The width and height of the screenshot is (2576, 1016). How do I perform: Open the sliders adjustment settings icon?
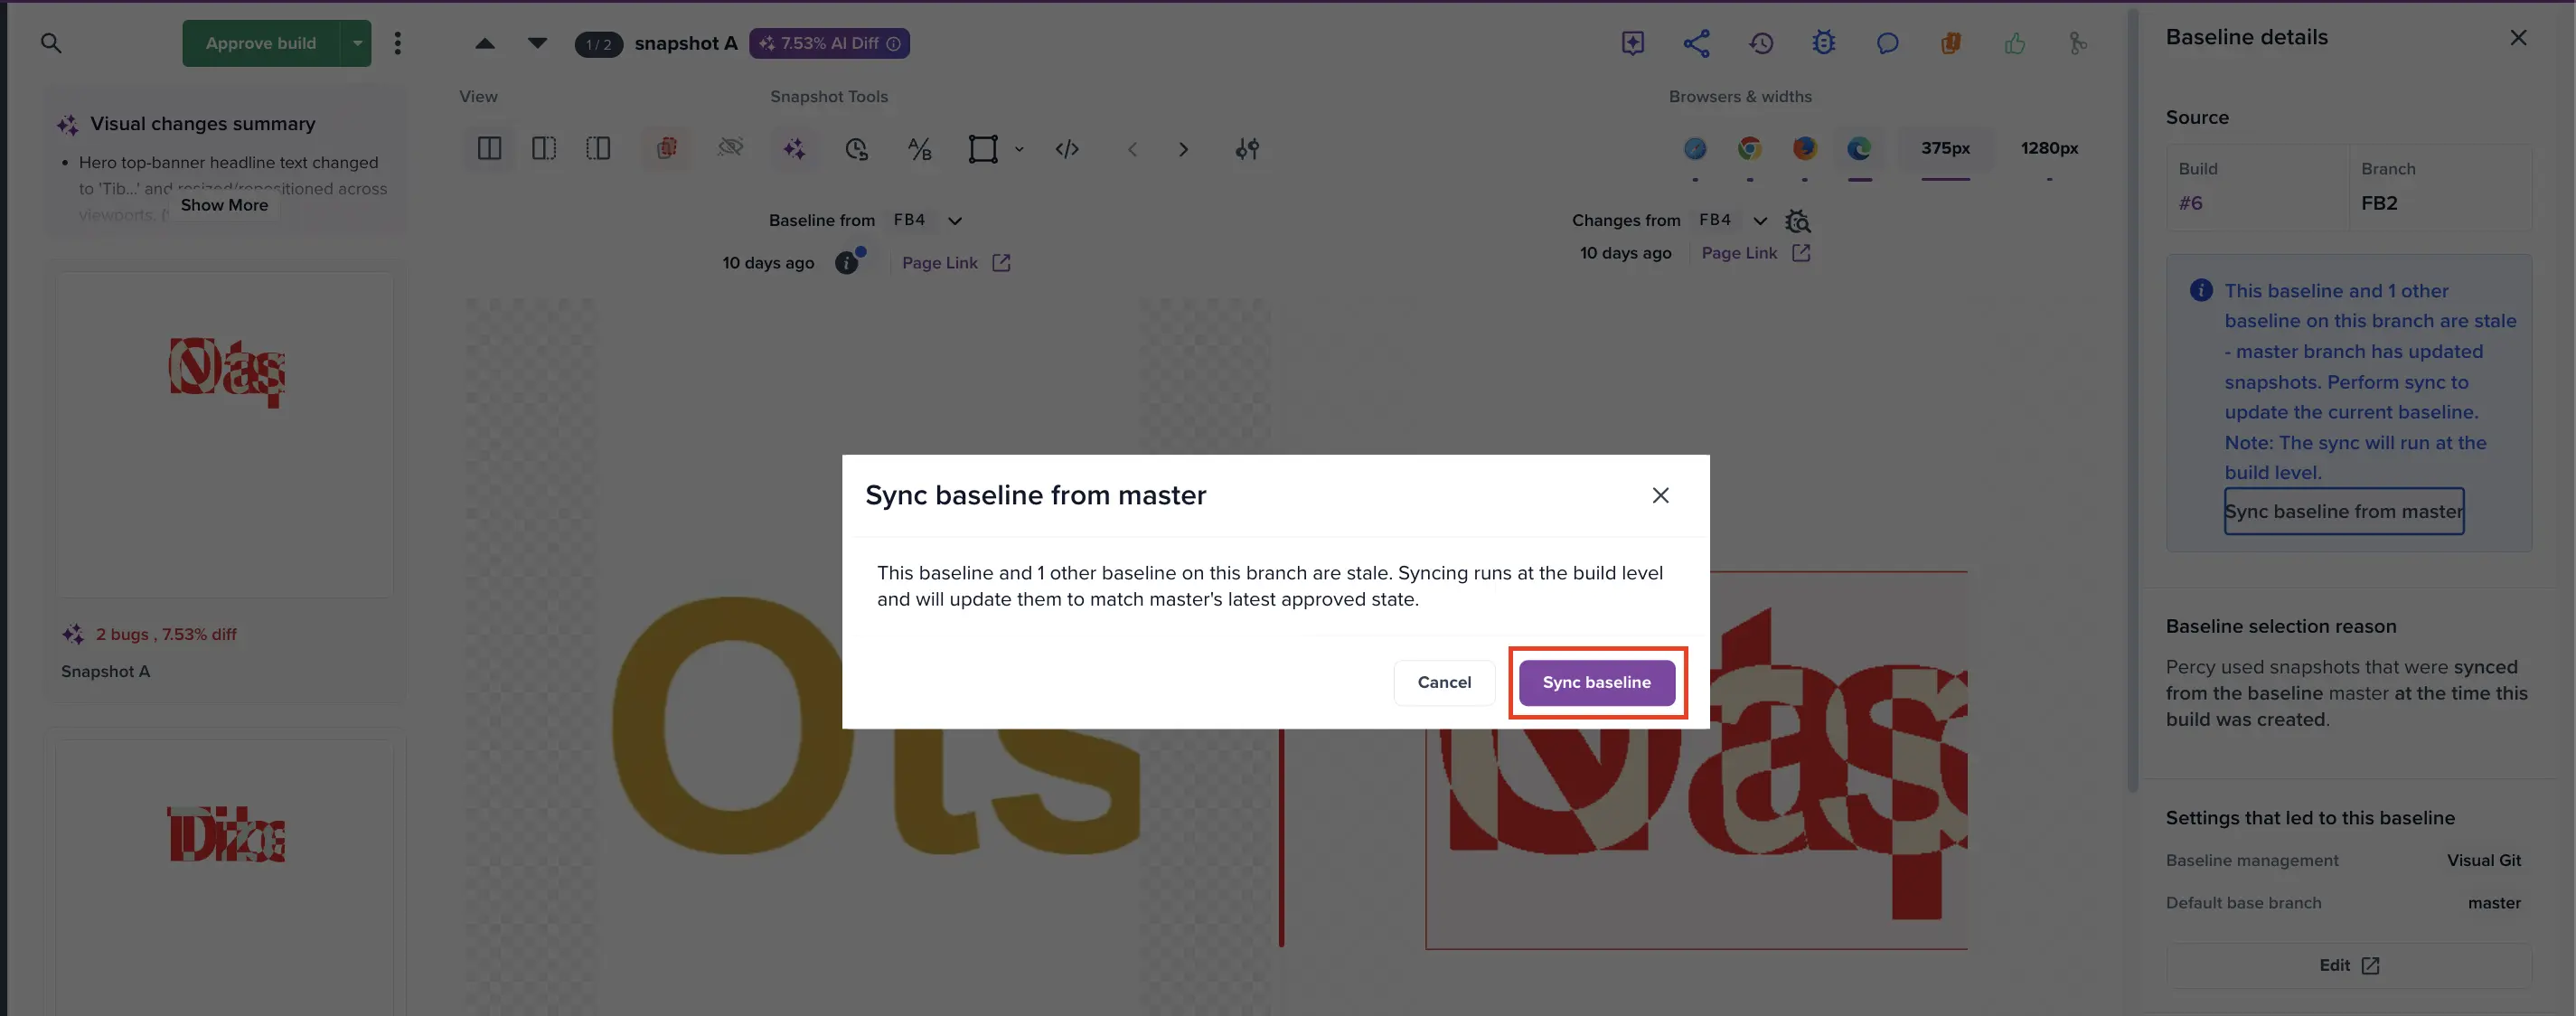click(x=1247, y=149)
